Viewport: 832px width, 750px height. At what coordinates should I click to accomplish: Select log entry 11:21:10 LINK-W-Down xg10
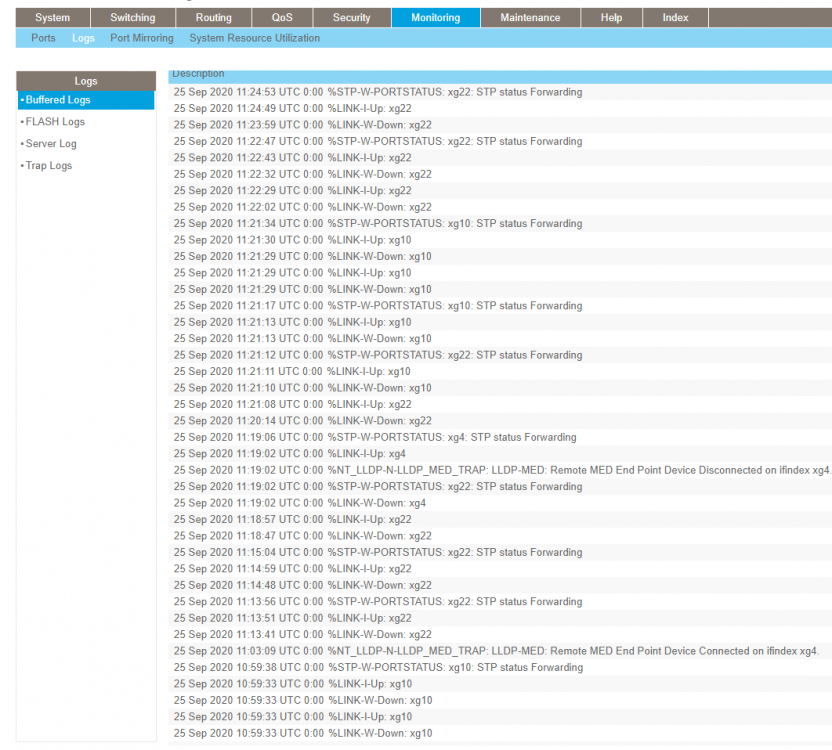(x=500, y=388)
